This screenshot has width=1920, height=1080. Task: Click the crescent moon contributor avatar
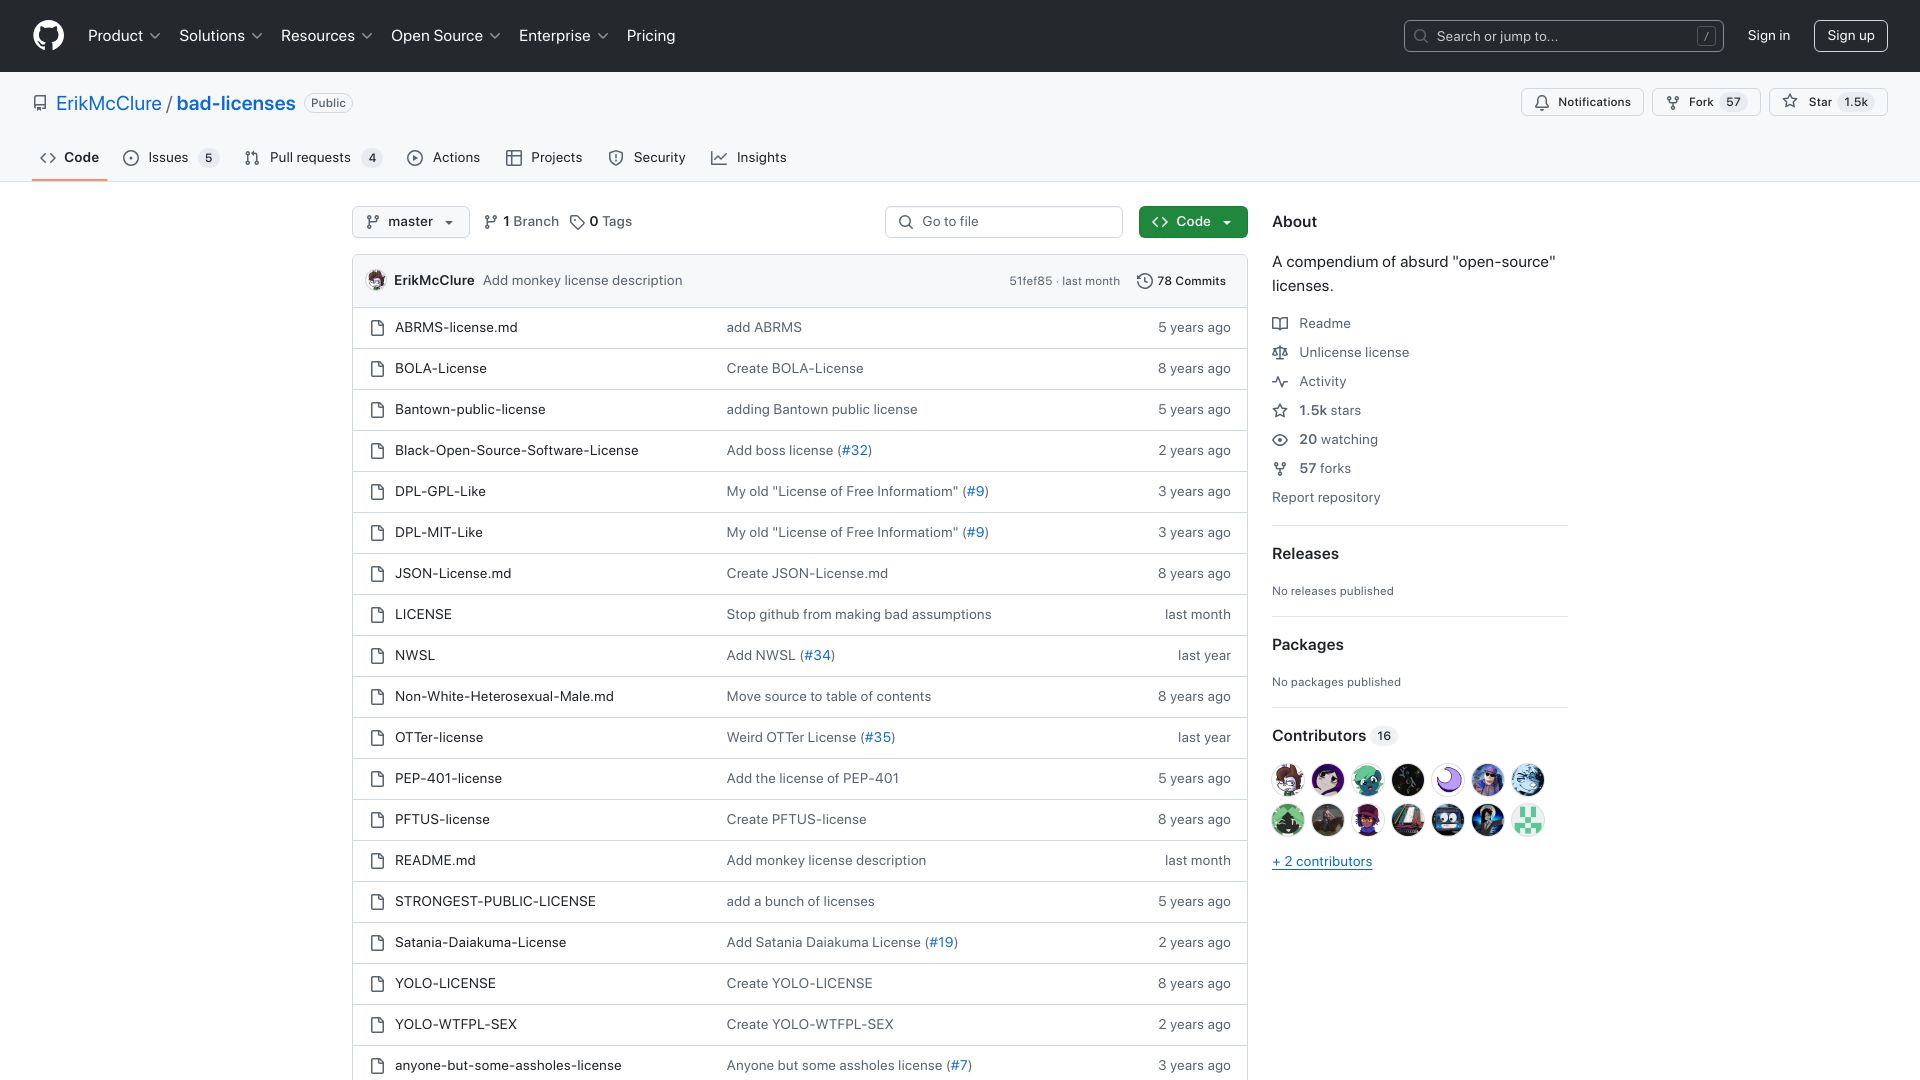pos(1448,780)
